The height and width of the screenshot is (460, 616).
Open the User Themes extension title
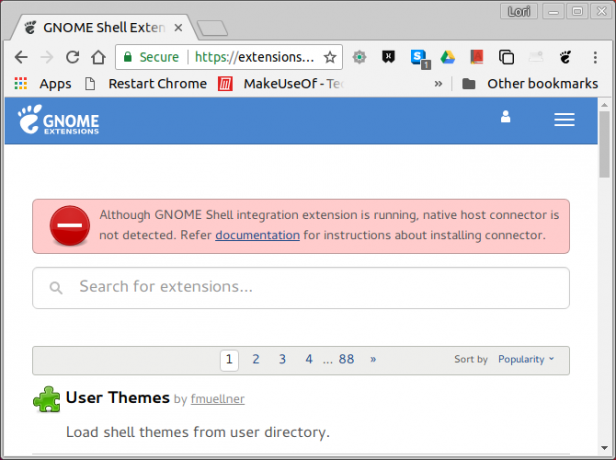(x=117, y=398)
